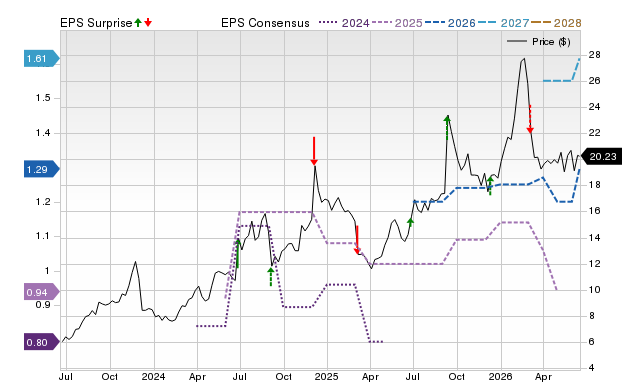Click the 1.29 value tag on the left axis
Viewport: 640px width, 382px height.
(x=42, y=169)
